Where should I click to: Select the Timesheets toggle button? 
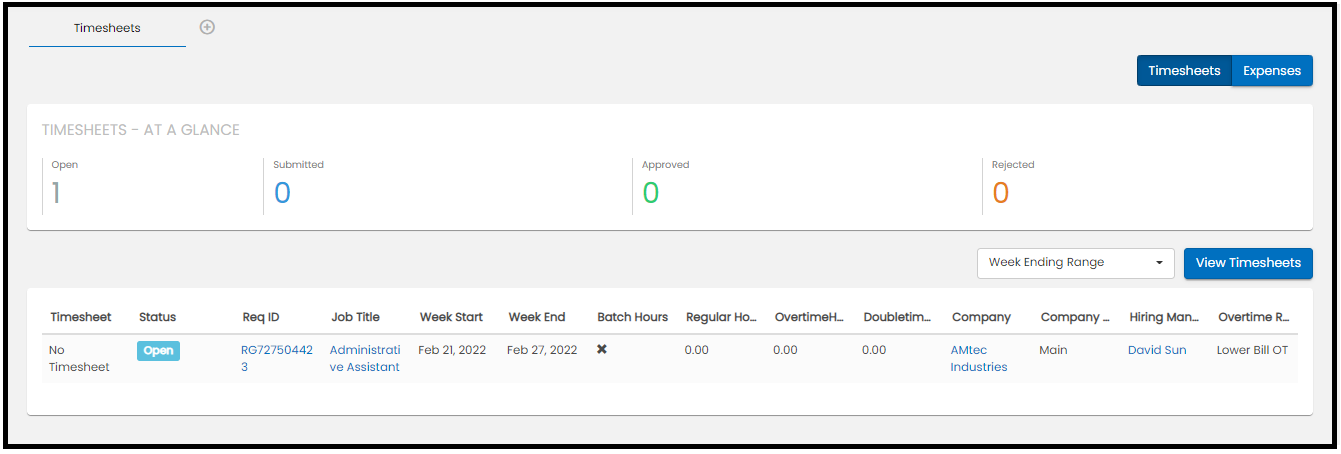click(1184, 71)
